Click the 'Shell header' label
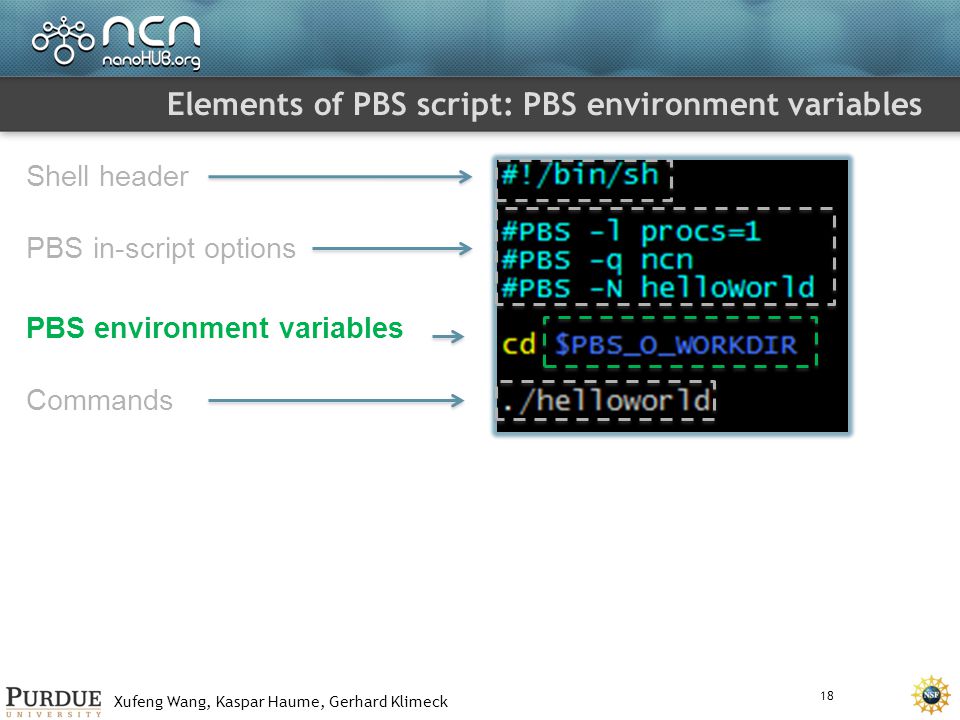Screen dimensions: 960x720 coord(108,176)
